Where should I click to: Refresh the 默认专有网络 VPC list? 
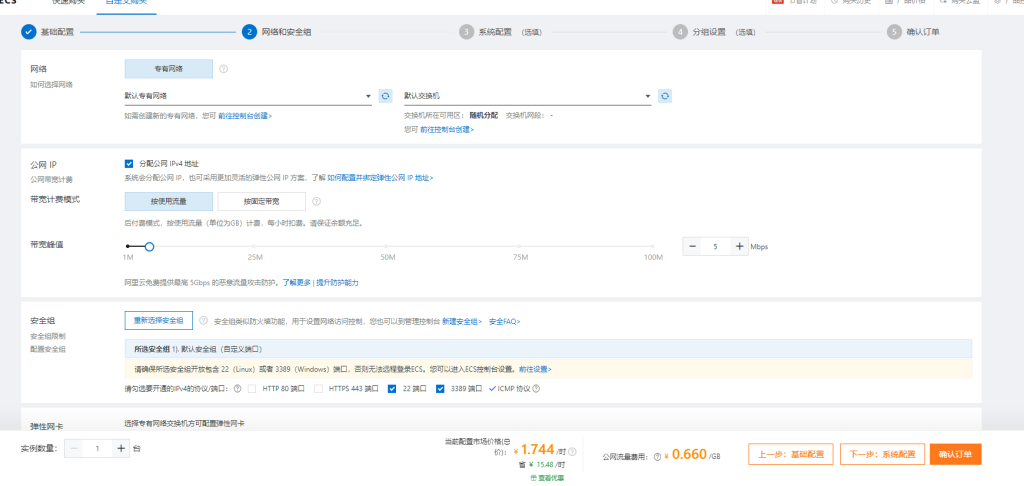point(385,96)
